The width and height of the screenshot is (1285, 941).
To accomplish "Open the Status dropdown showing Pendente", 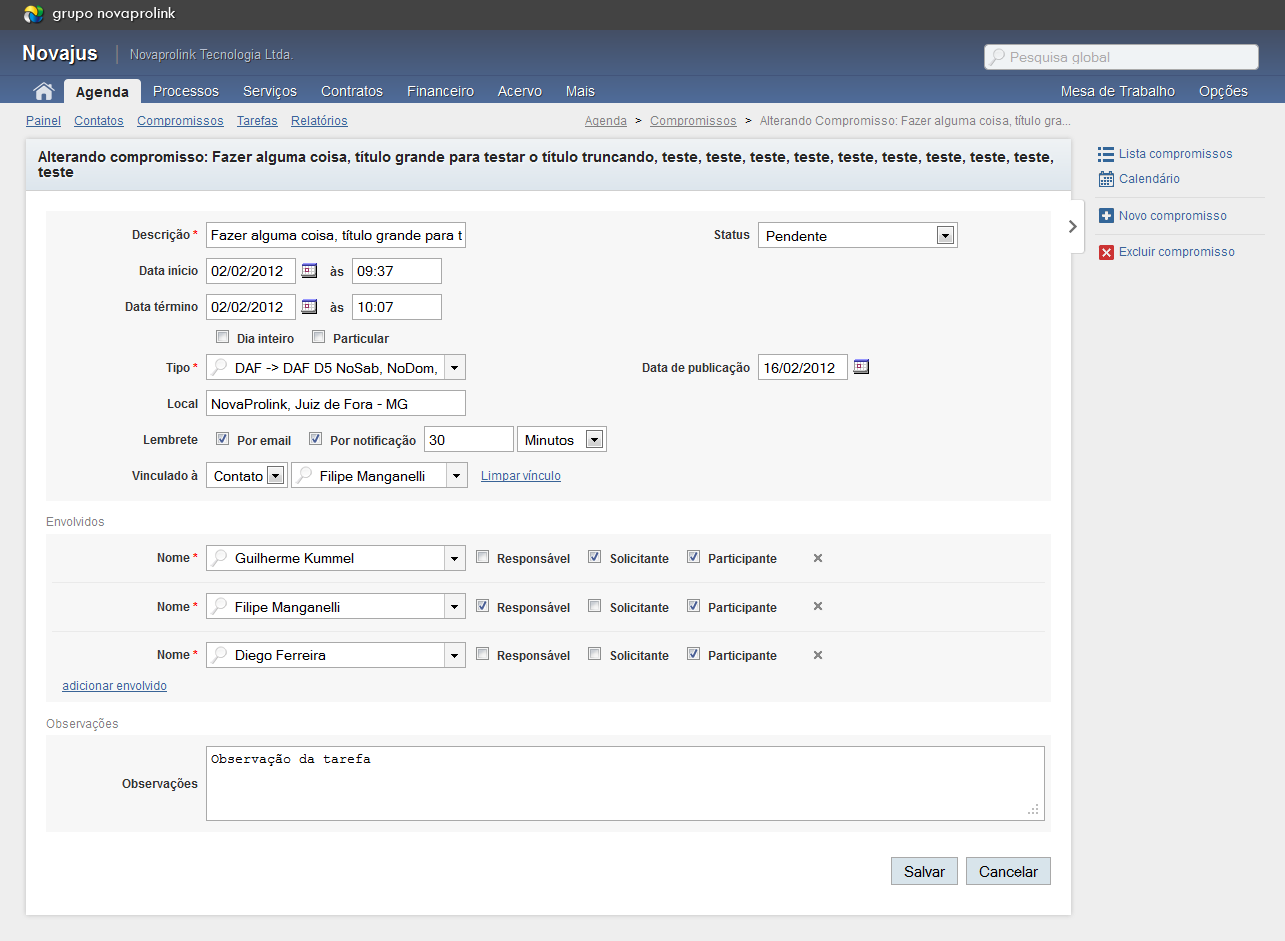I will pyautogui.click(x=858, y=235).
